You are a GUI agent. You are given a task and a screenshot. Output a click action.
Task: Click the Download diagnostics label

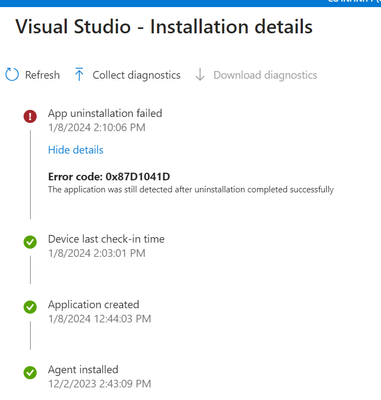(265, 75)
